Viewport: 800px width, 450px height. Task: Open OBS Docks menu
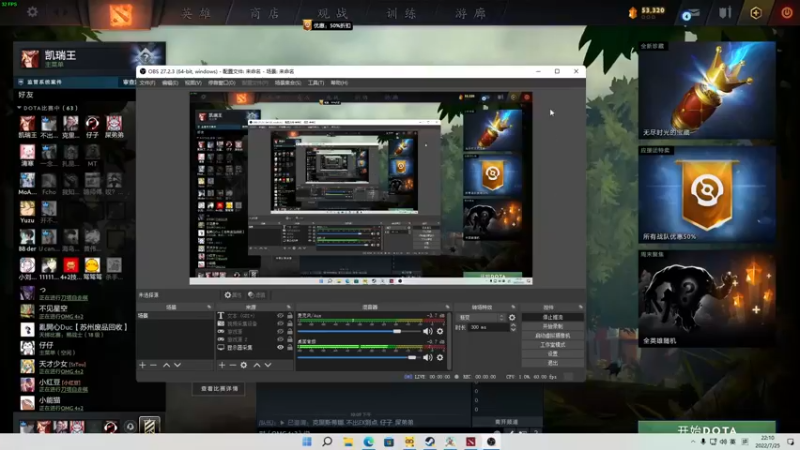(x=221, y=83)
